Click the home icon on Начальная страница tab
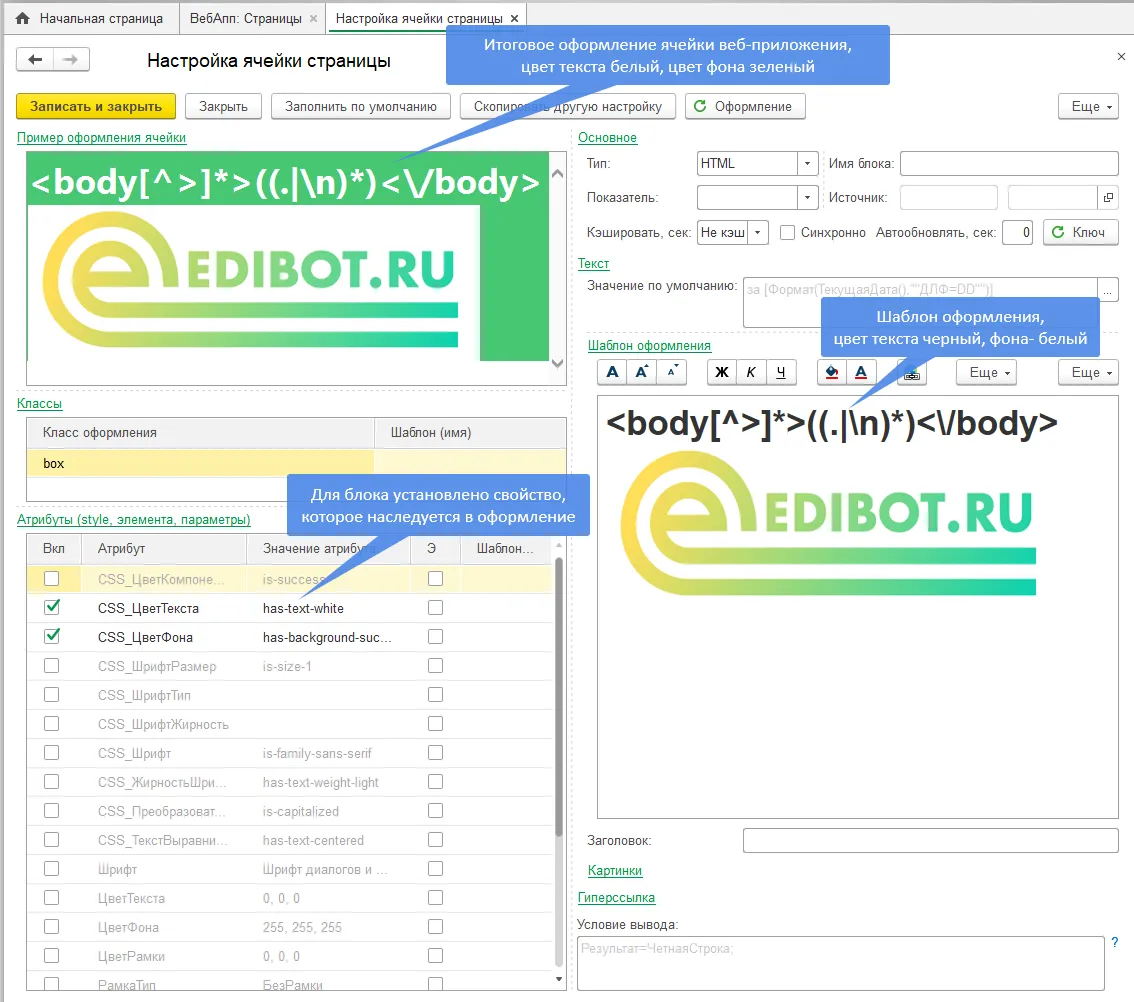 (x=22, y=18)
